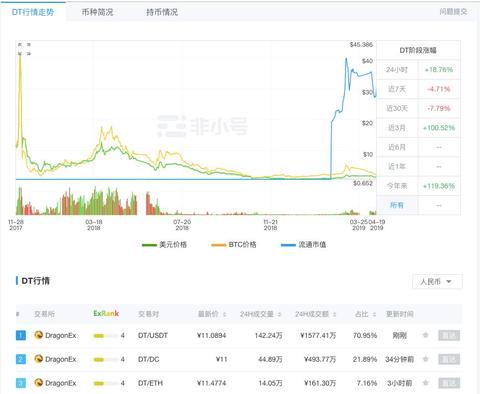Click the 11-21 2018 date axis label
Image resolution: width=480 pixels, height=394 pixels.
270,225
